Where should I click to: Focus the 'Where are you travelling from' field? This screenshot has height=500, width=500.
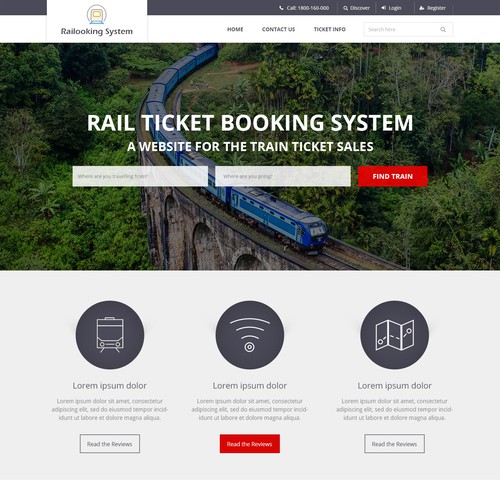pos(140,176)
